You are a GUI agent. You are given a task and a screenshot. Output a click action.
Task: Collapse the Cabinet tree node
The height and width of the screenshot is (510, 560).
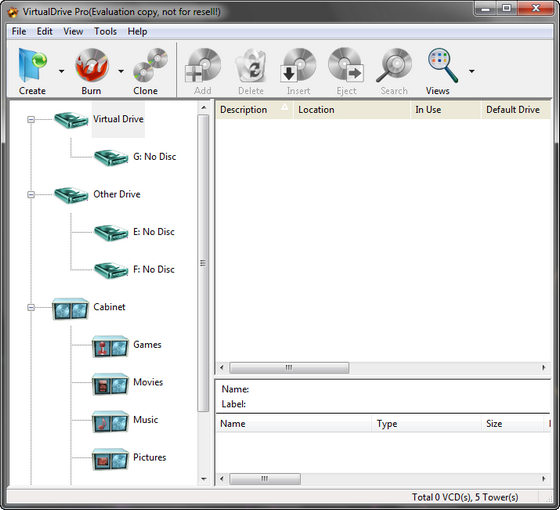point(31,307)
